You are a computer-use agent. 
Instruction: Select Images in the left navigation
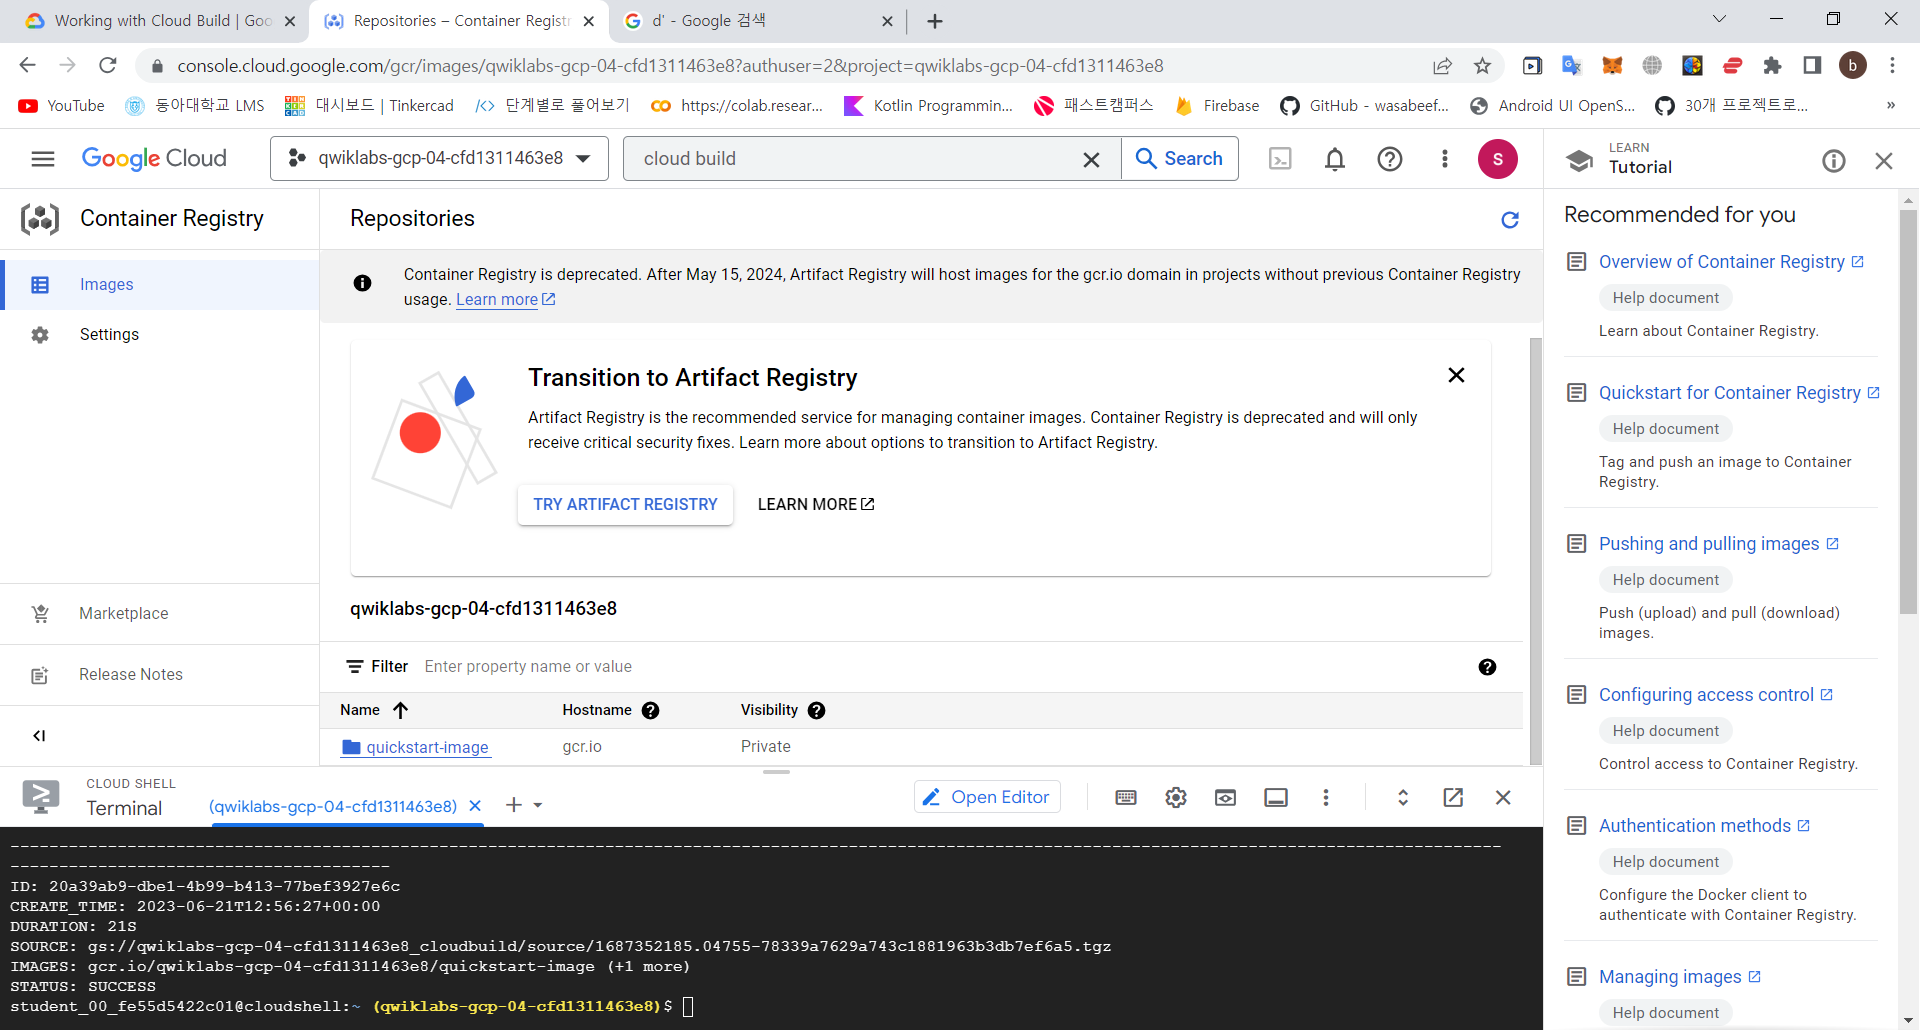pos(160,285)
